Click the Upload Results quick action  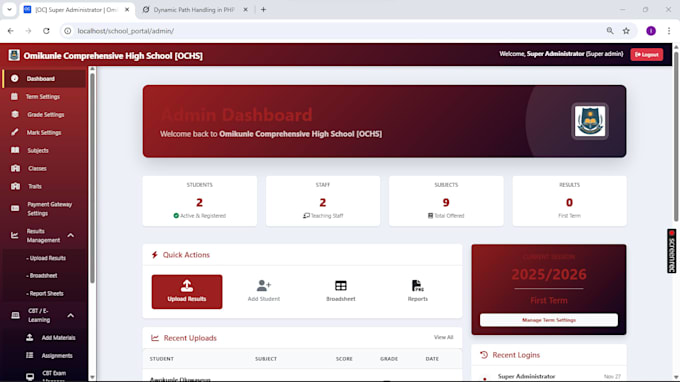tap(187, 292)
